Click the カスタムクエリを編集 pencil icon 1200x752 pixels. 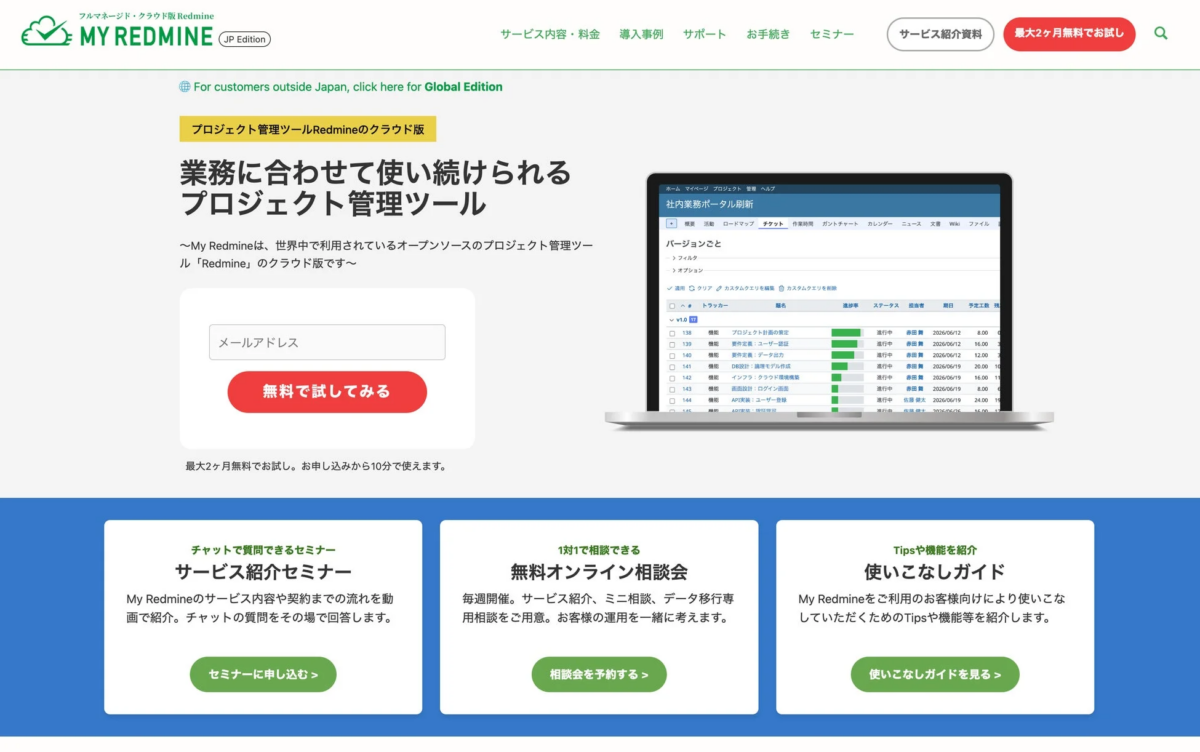(x=719, y=288)
